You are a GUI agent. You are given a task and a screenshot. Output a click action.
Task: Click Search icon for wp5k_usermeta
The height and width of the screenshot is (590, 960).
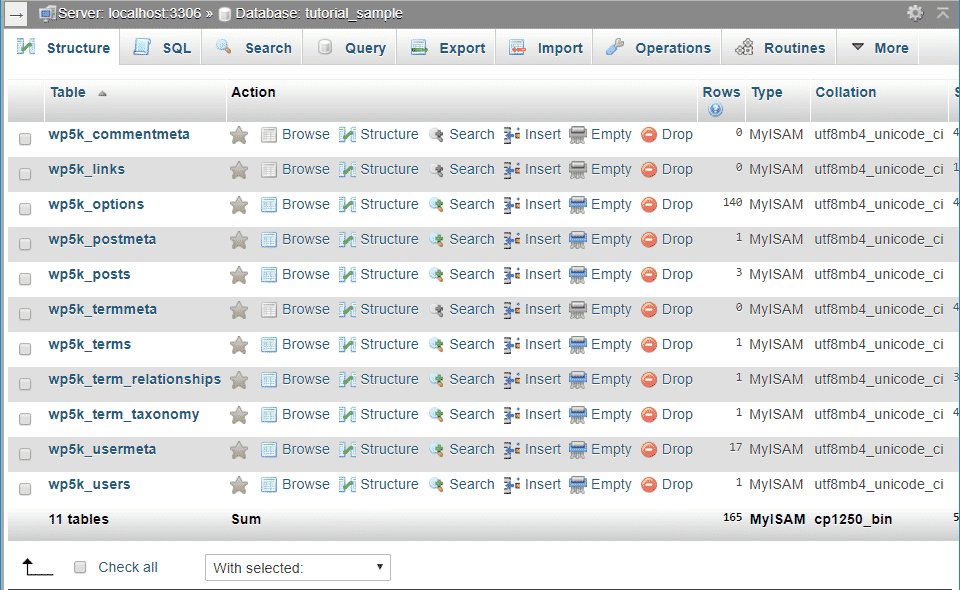click(x=437, y=450)
